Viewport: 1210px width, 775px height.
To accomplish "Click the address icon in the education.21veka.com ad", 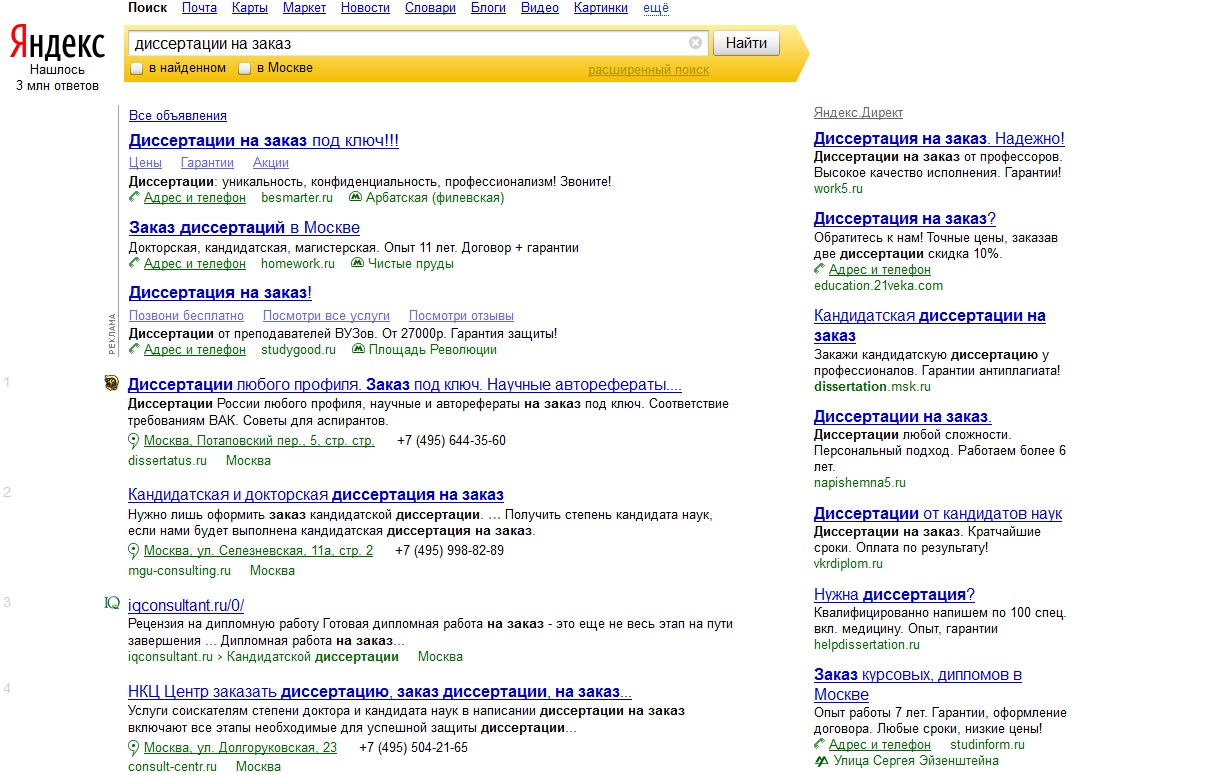I will [820, 269].
